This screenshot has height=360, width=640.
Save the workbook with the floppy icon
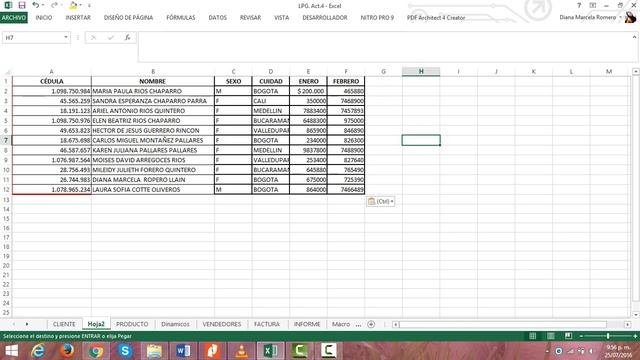tap(22, 5)
